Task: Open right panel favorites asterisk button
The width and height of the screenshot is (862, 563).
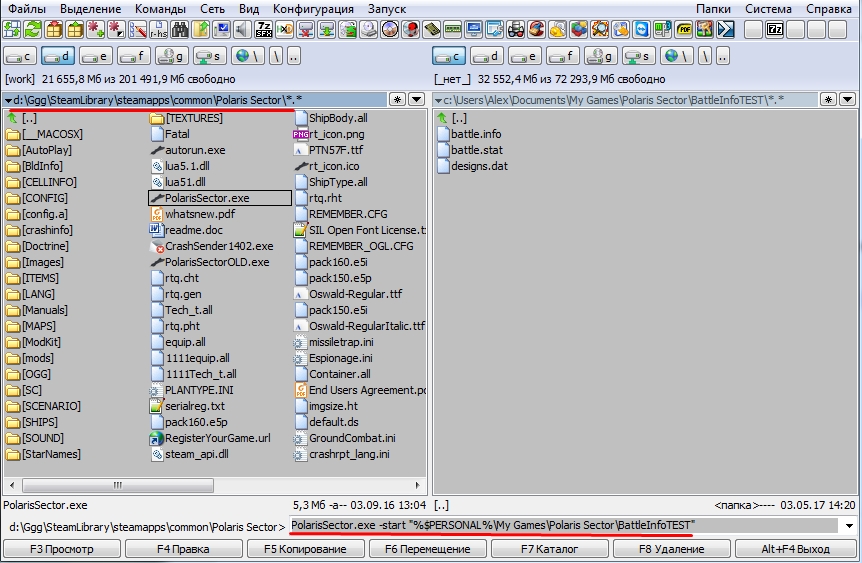Action: pyautogui.click(x=828, y=100)
